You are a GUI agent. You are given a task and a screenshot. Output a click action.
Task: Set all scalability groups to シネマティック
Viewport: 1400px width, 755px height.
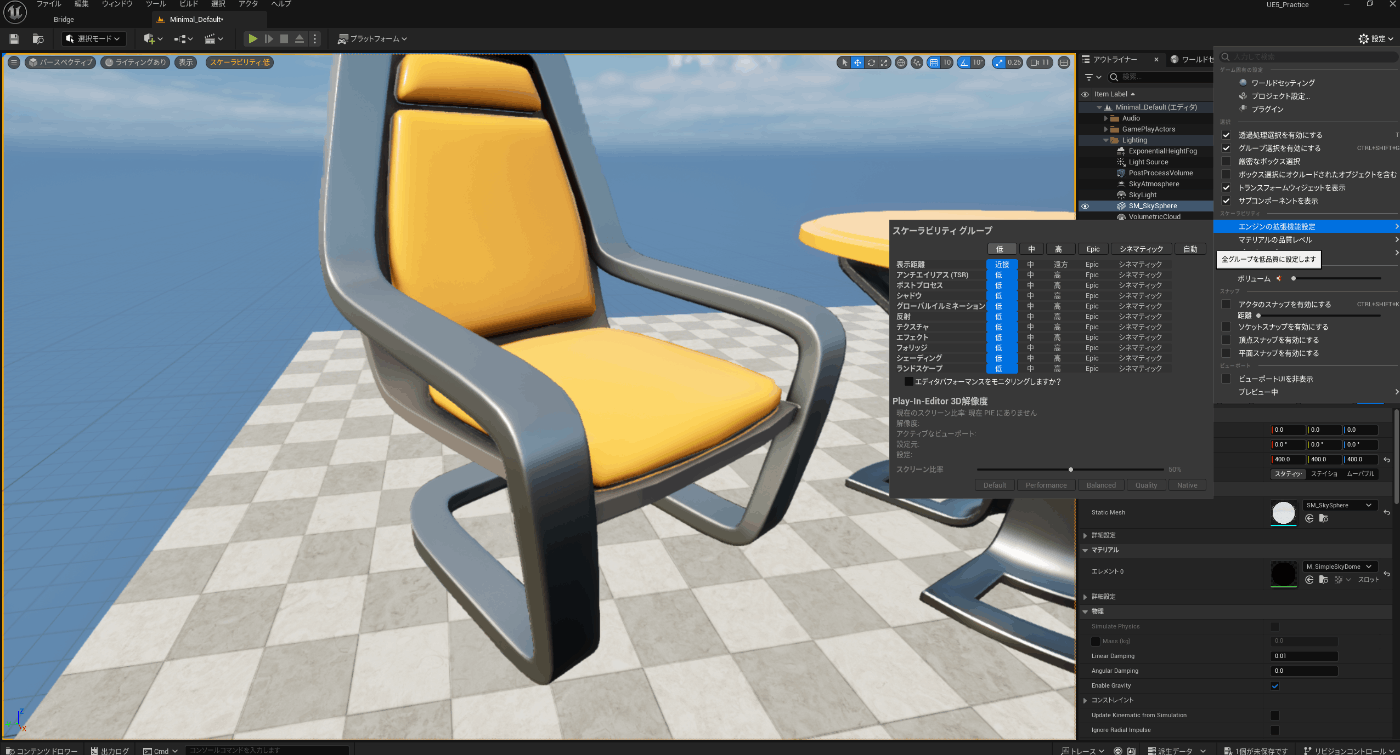[x=1140, y=249]
